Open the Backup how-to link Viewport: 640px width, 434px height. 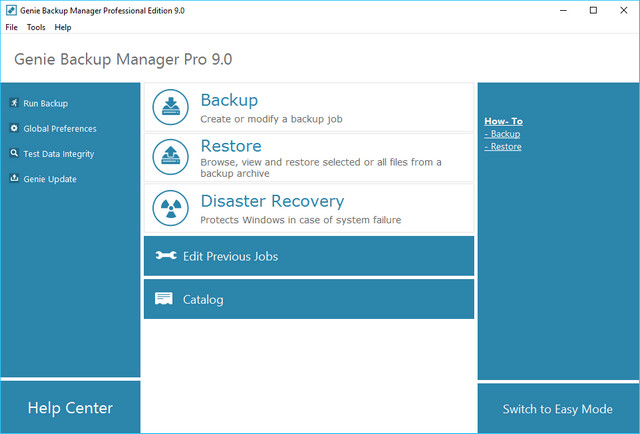[x=504, y=134]
